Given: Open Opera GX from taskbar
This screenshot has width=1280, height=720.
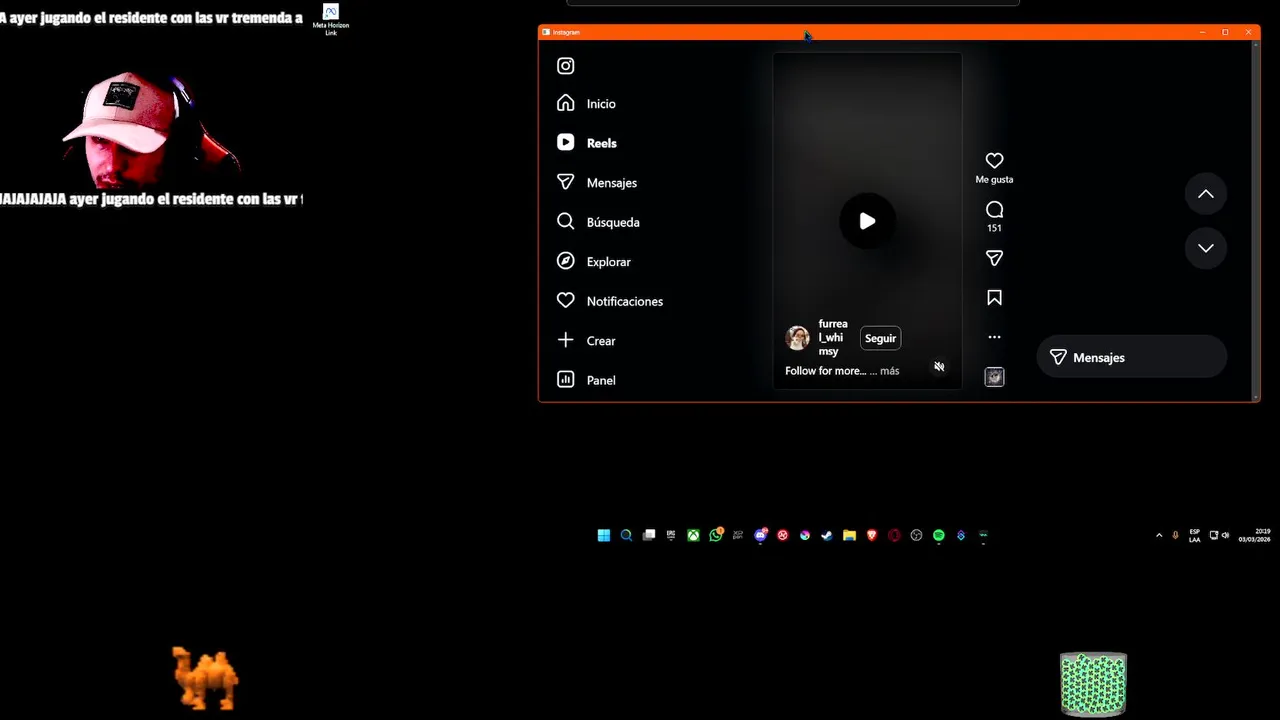Looking at the screenshot, I should (894, 535).
